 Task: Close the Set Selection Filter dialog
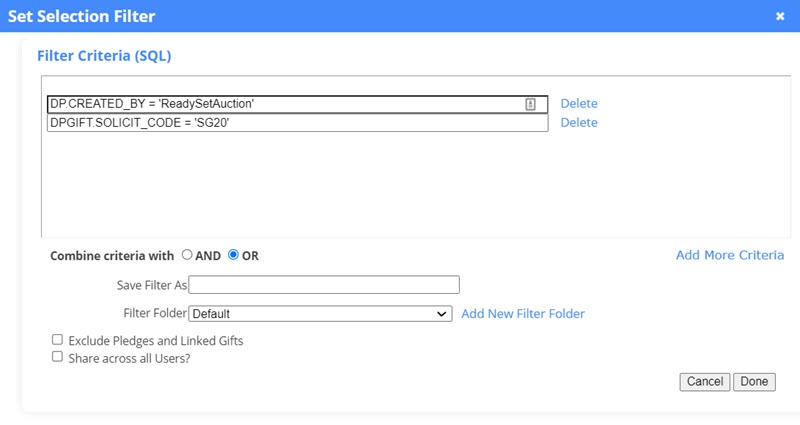(780, 16)
